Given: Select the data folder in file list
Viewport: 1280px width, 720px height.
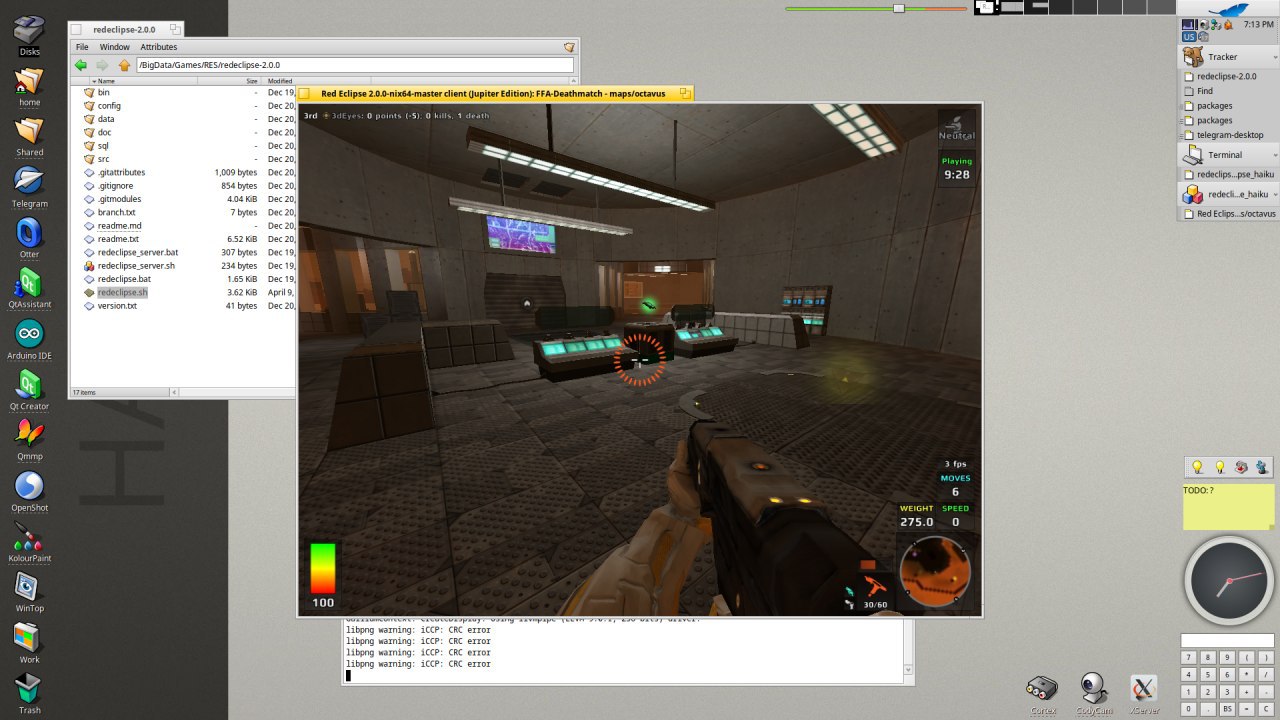Looking at the screenshot, I should coord(106,119).
